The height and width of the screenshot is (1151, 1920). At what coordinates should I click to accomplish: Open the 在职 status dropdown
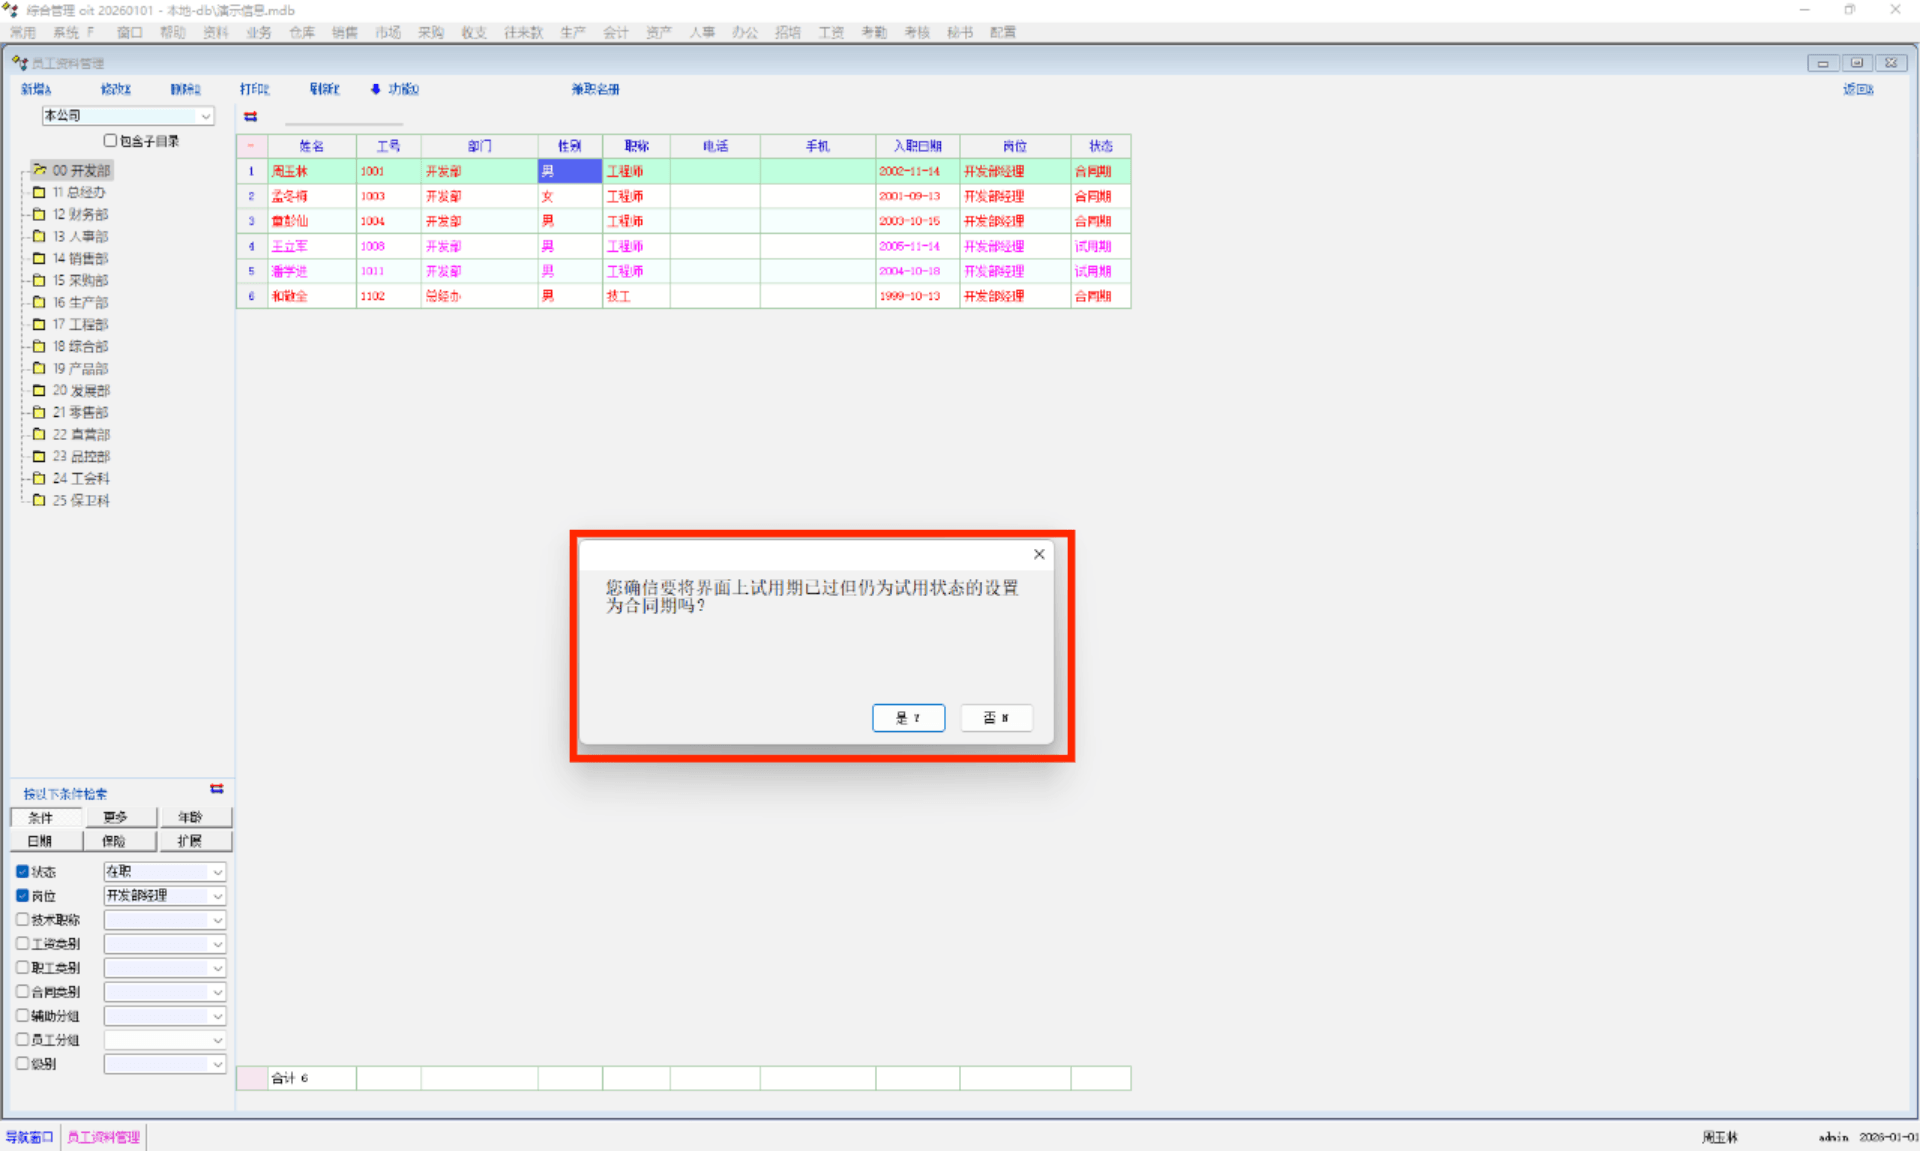click(217, 872)
